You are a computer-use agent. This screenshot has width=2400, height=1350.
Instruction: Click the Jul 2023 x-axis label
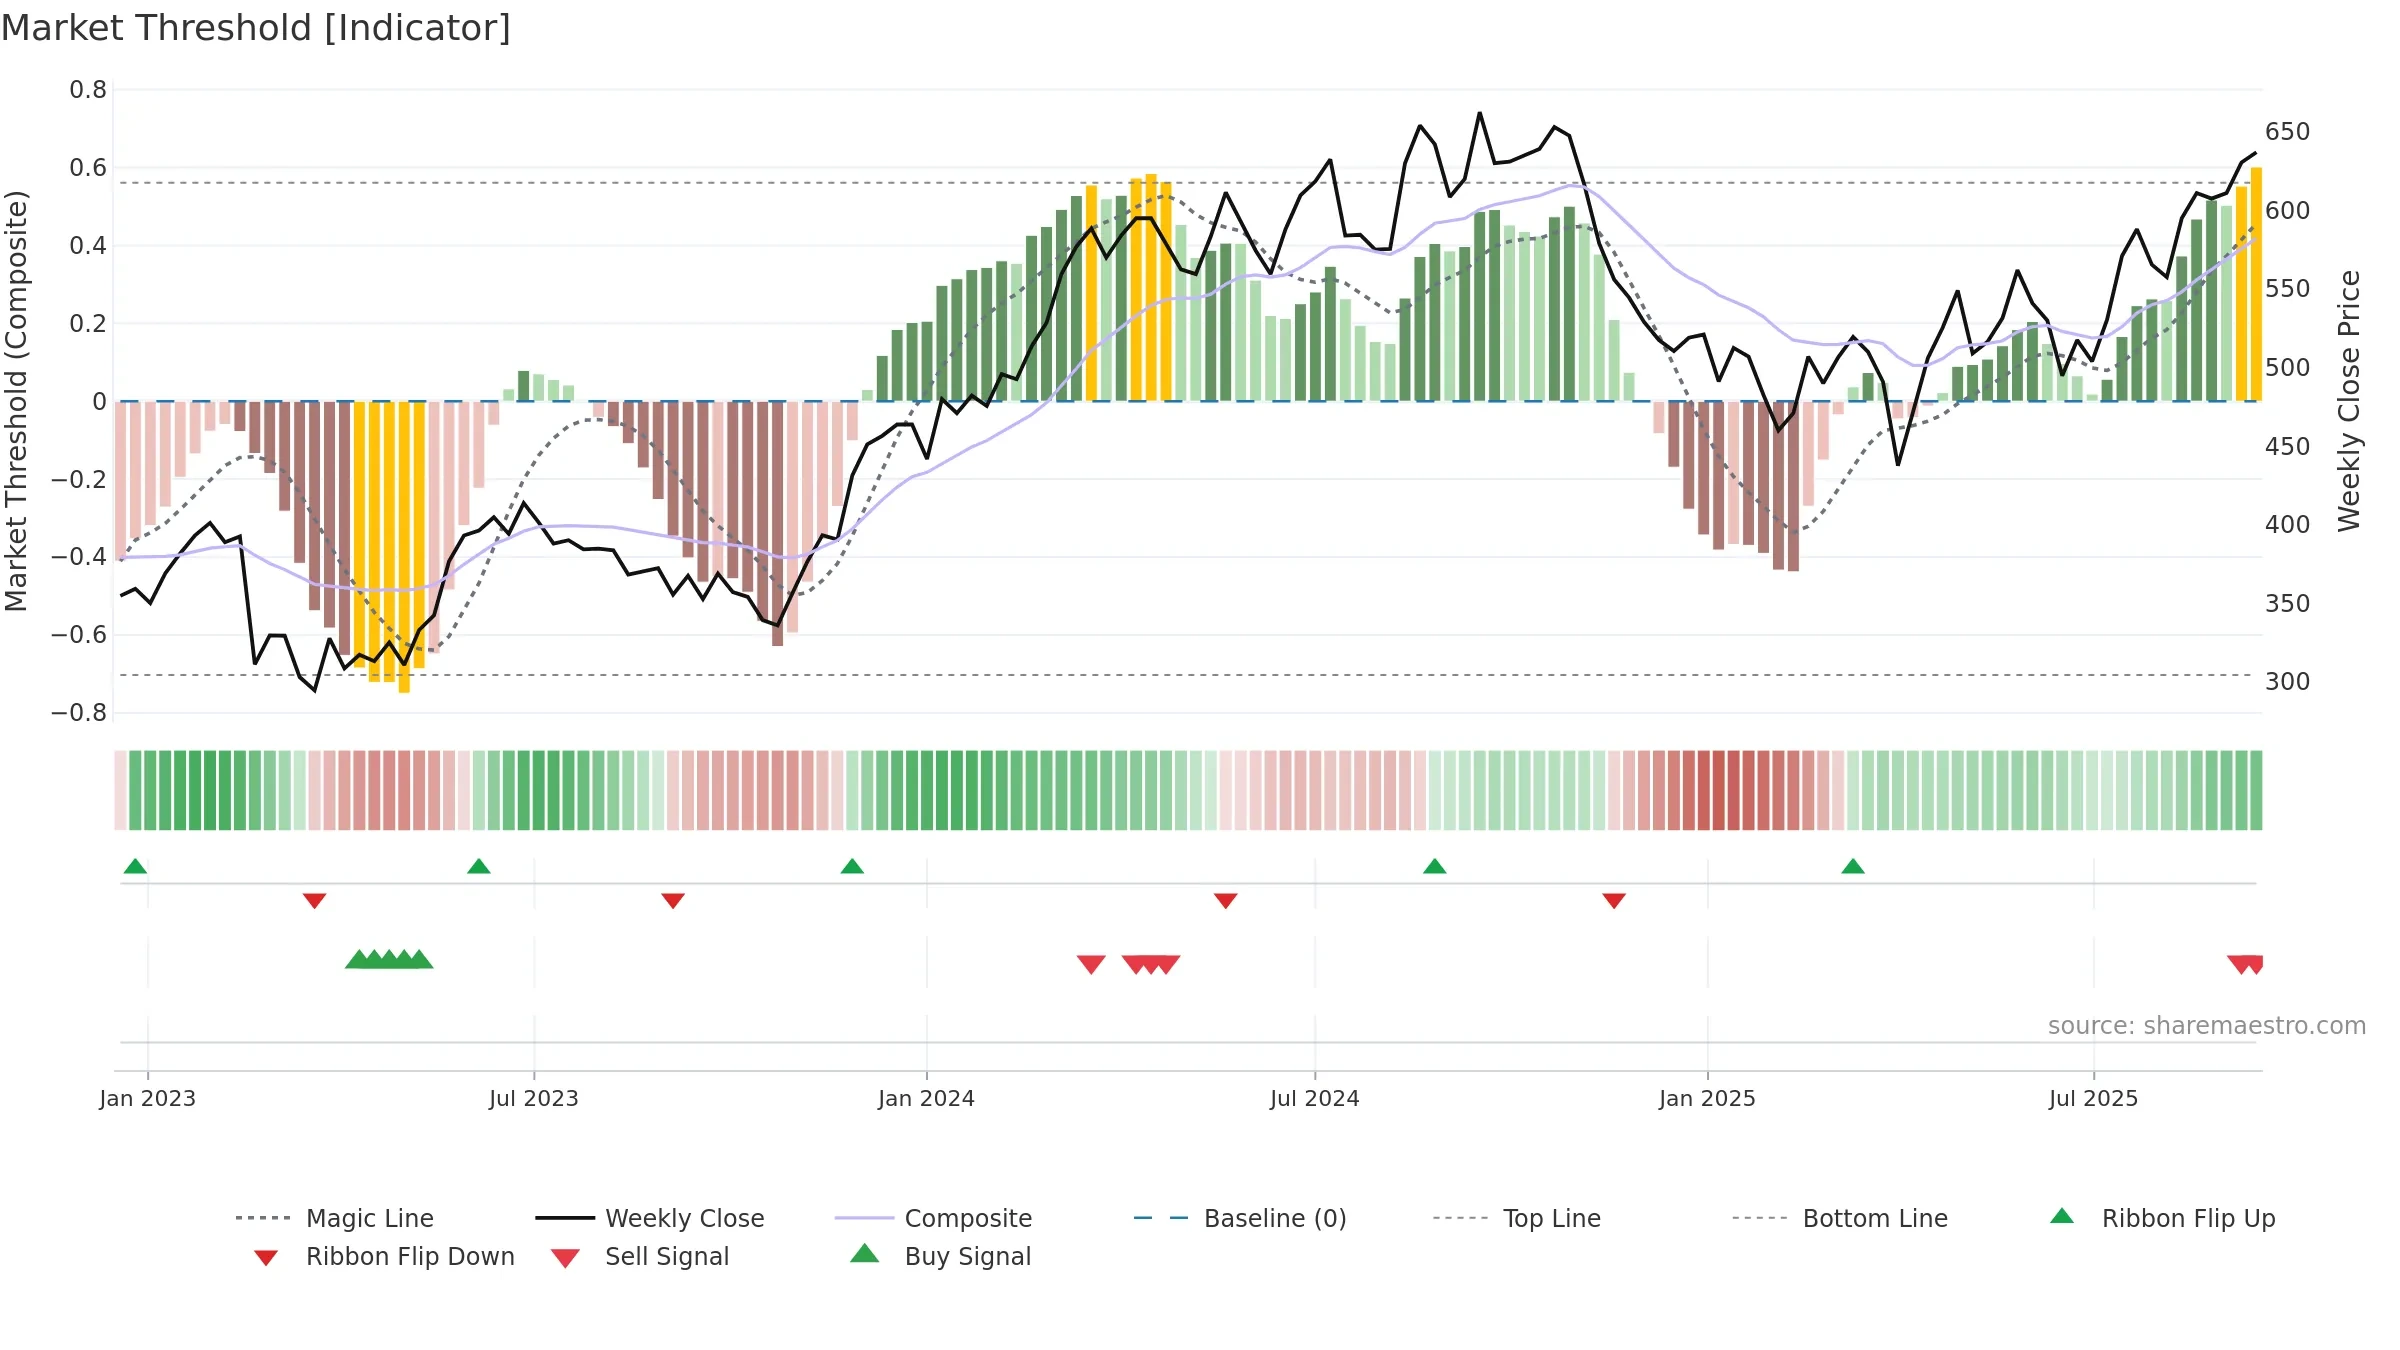pos(534,1098)
